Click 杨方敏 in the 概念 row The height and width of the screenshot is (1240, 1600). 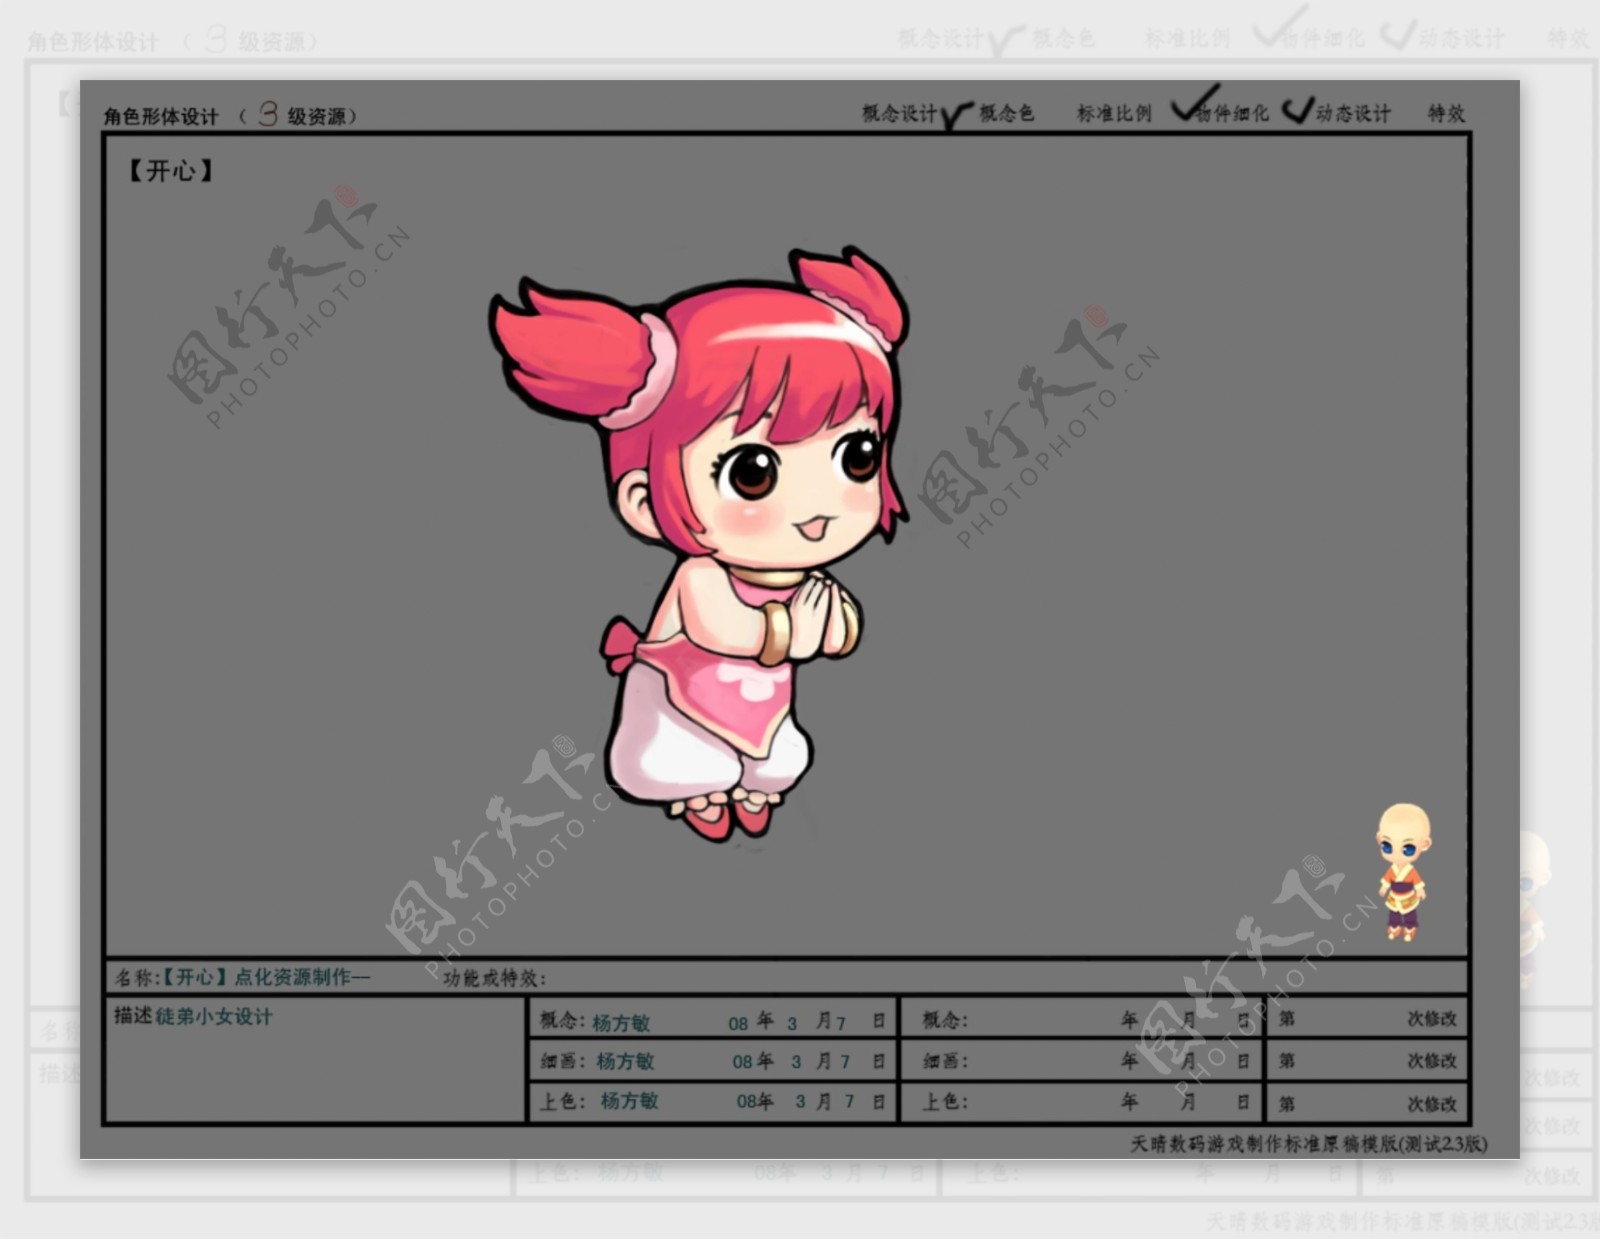point(621,1022)
